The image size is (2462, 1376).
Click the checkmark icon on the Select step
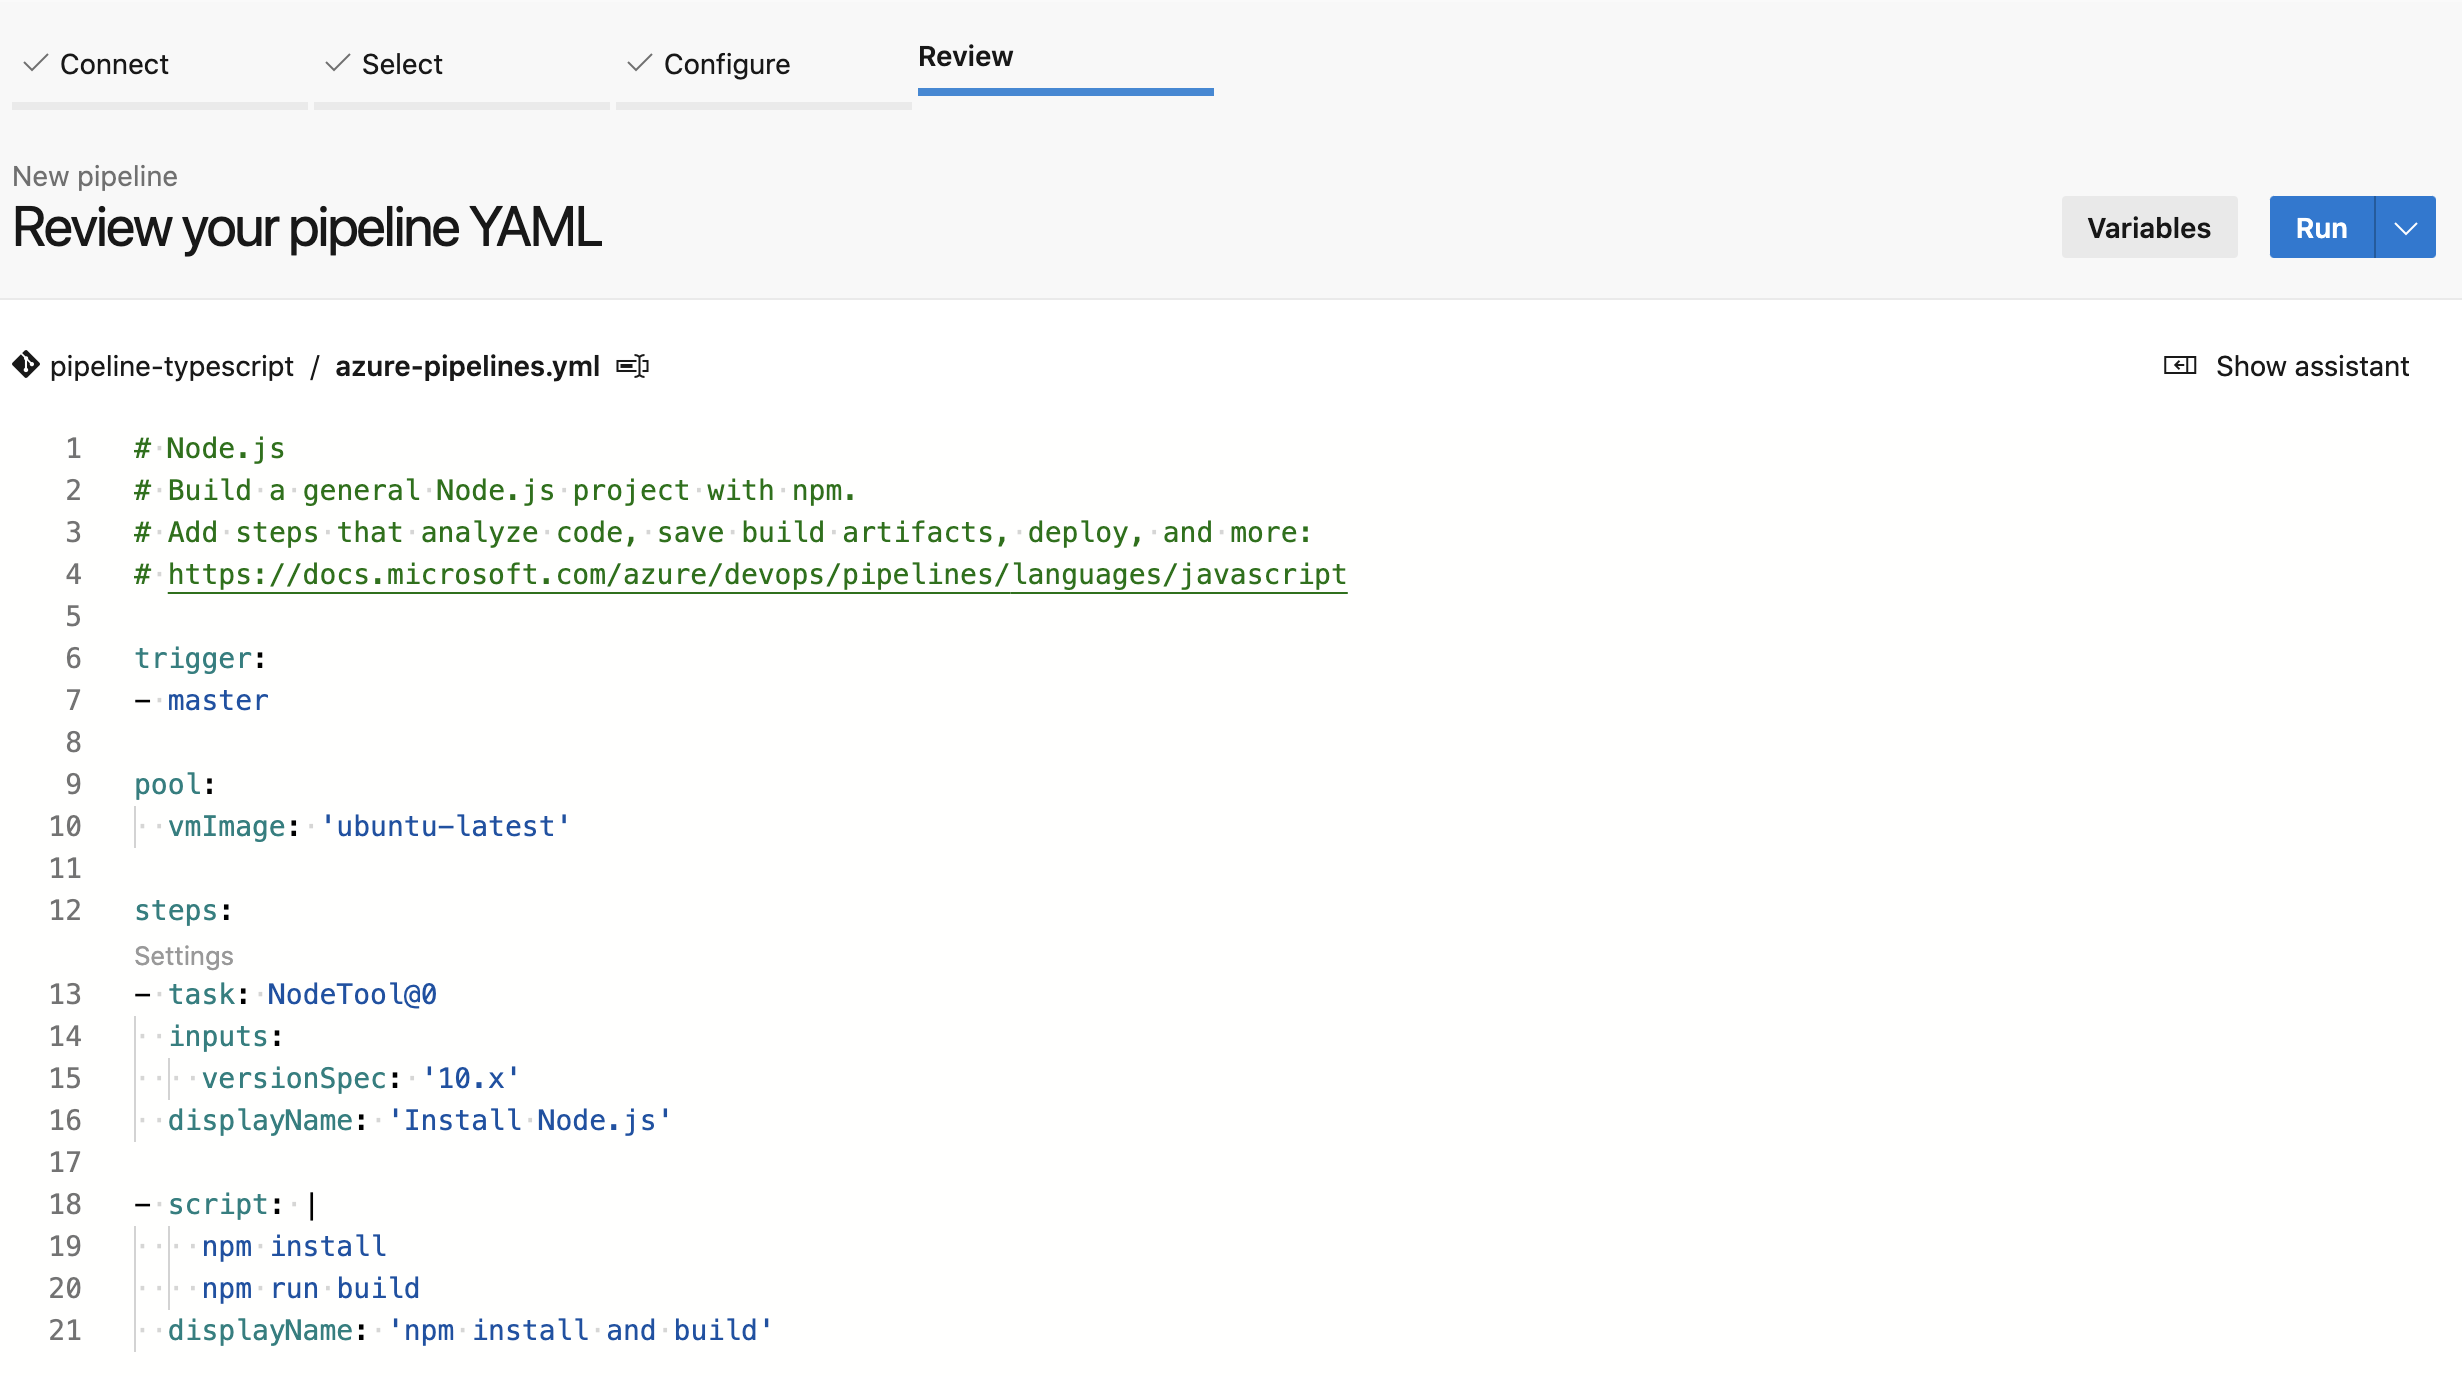(x=338, y=63)
